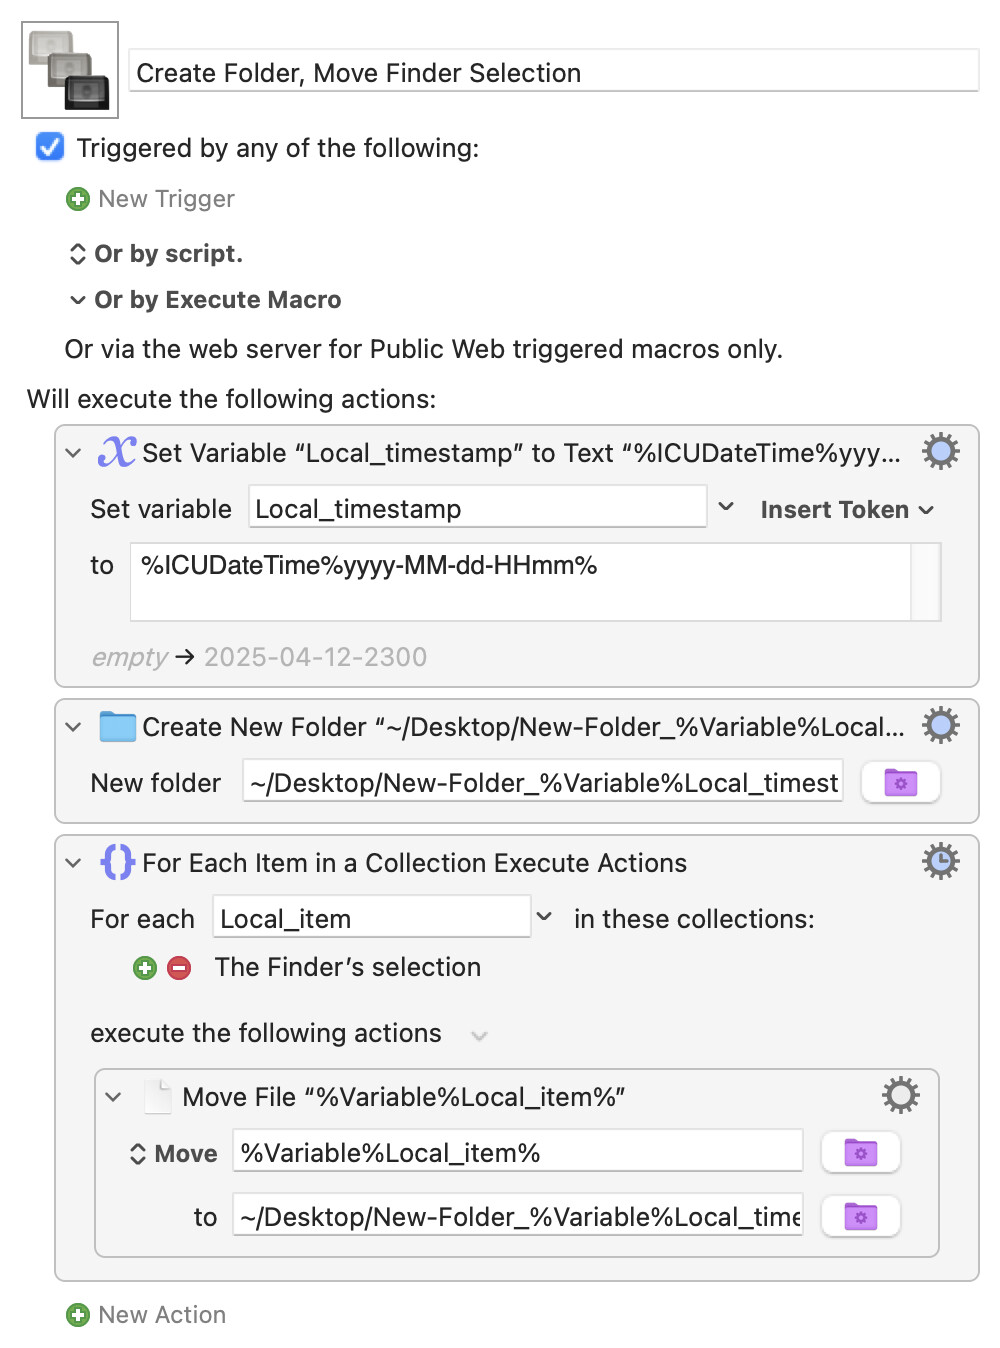Open the Insert Token dropdown
Screen dimensions: 1000x1348
click(x=847, y=509)
